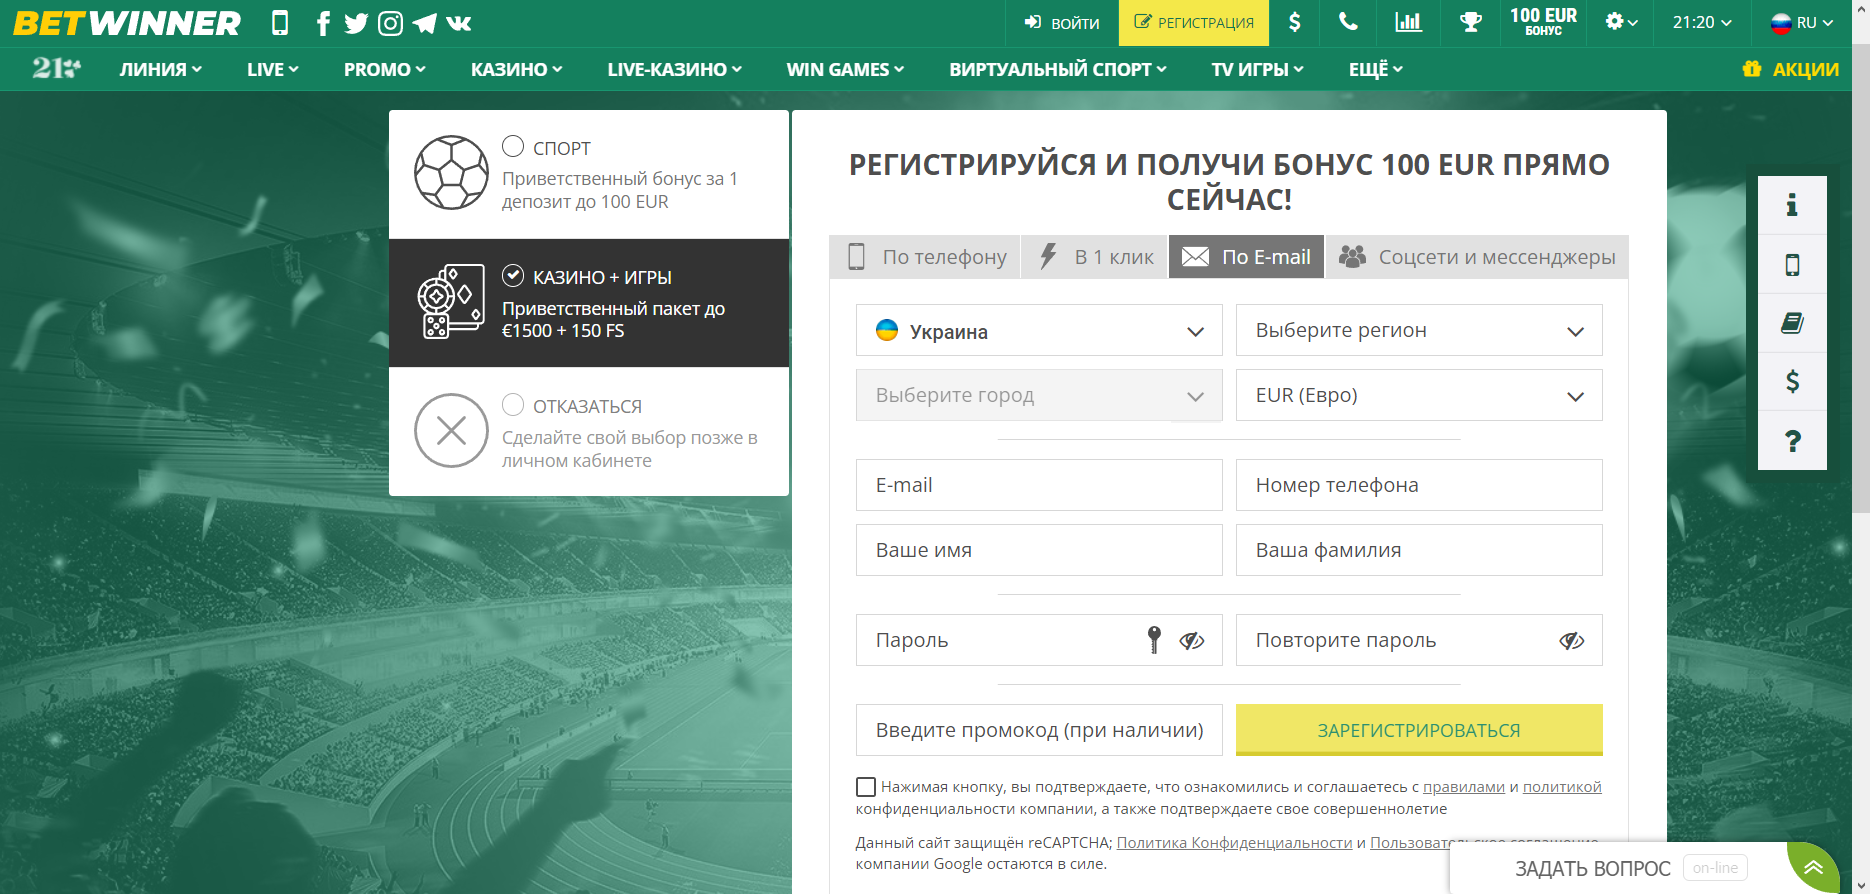Open the Instagram icon

pos(391,23)
